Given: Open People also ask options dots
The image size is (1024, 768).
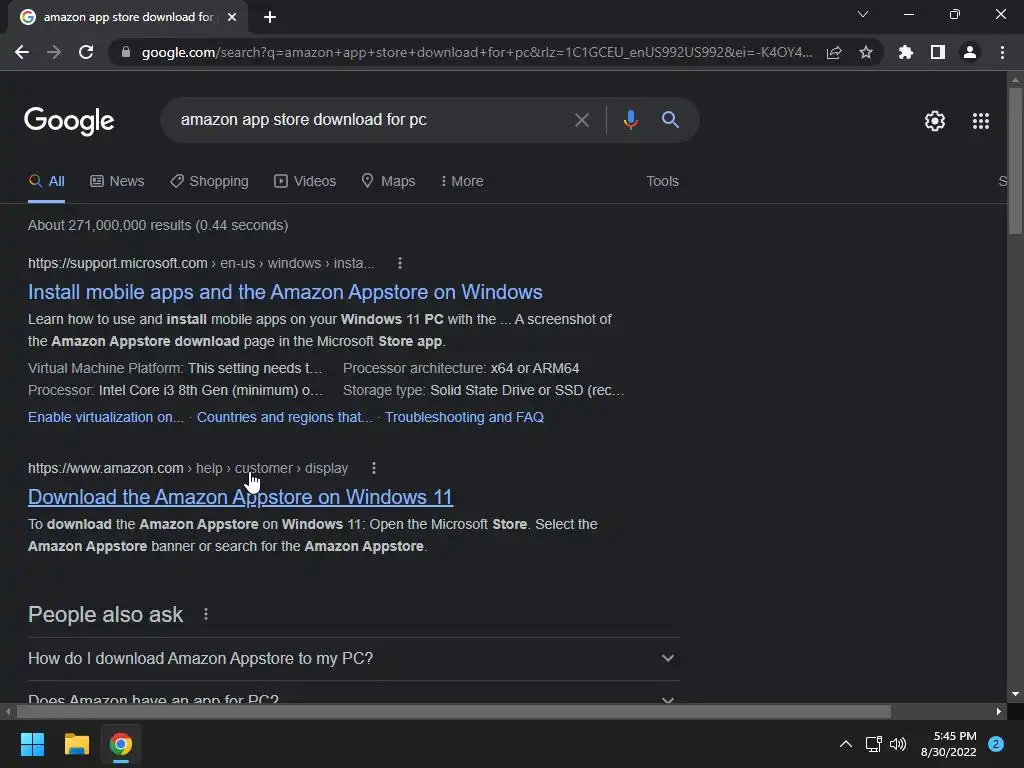Looking at the screenshot, I should click(x=206, y=615).
